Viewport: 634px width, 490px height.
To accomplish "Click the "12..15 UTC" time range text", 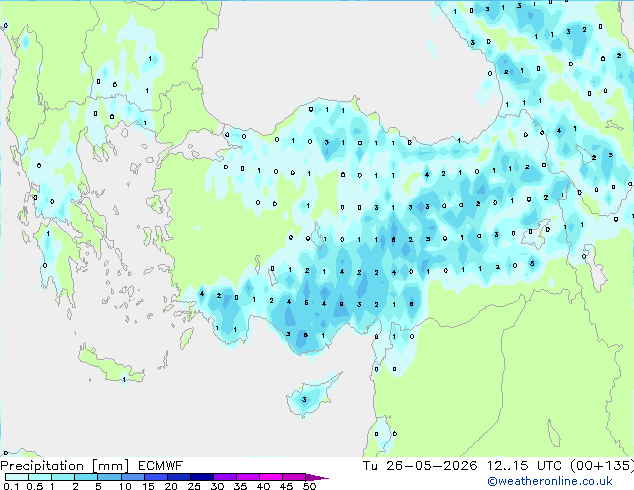I will (x=524, y=466).
